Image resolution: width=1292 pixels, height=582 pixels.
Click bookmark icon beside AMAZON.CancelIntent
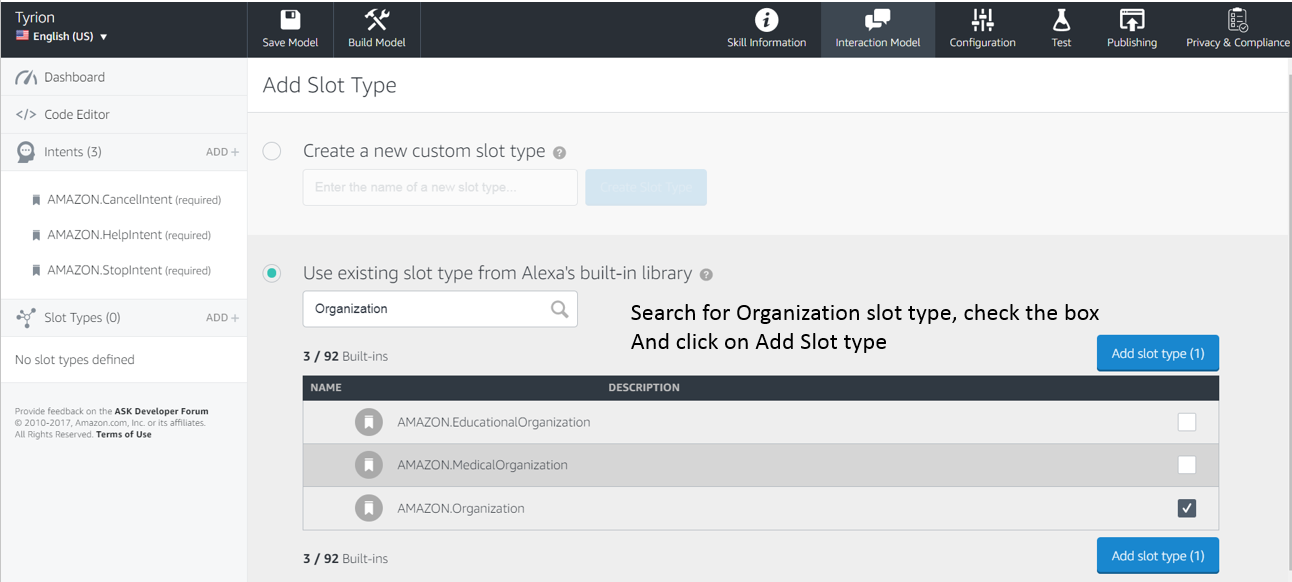pos(37,200)
